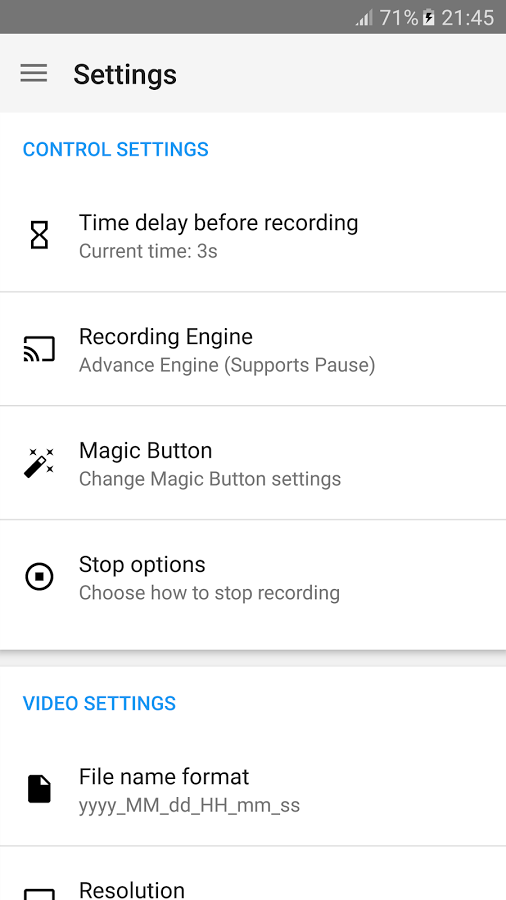Tap the circular stop options icon
This screenshot has width=506, height=900.
coord(39,577)
